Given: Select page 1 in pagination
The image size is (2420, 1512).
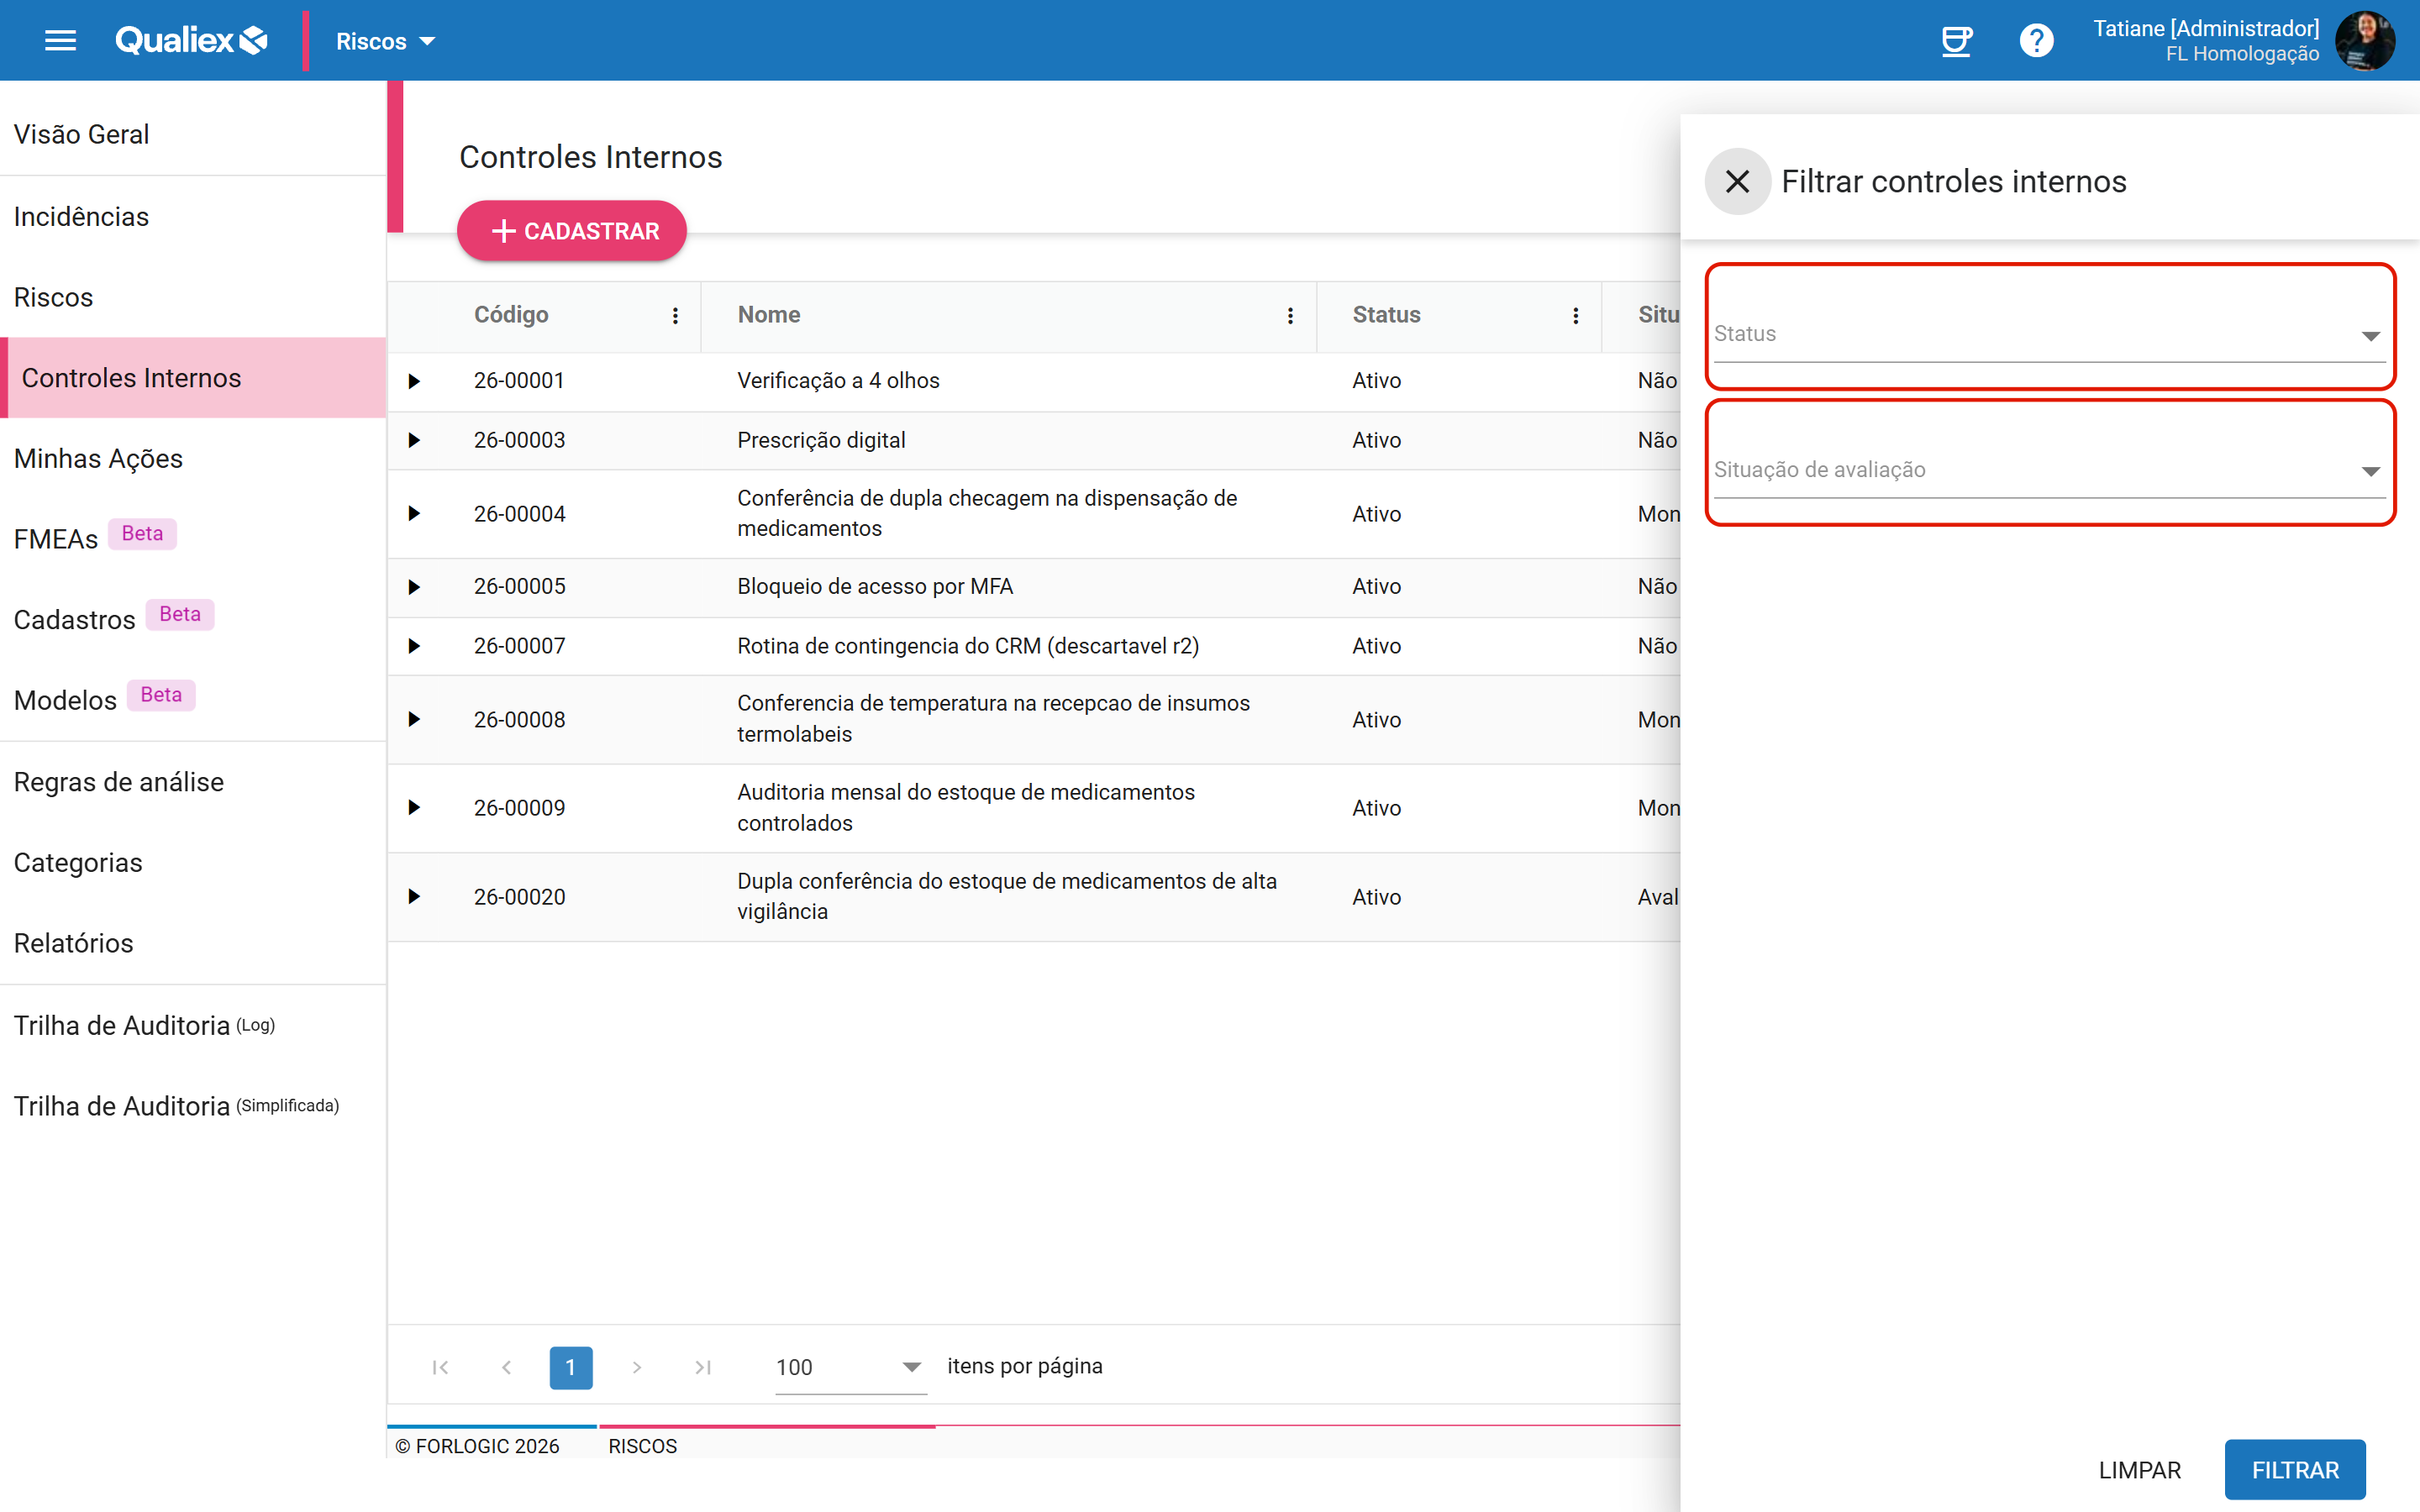Looking at the screenshot, I should (571, 1367).
